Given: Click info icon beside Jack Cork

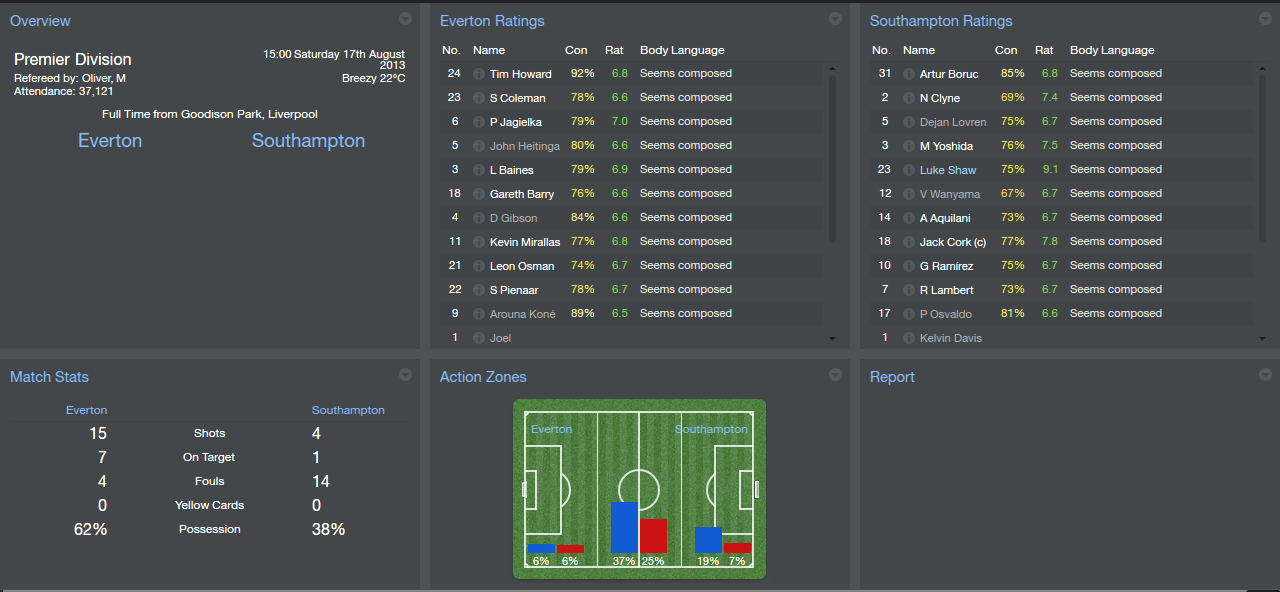Looking at the screenshot, I should click(x=908, y=242).
